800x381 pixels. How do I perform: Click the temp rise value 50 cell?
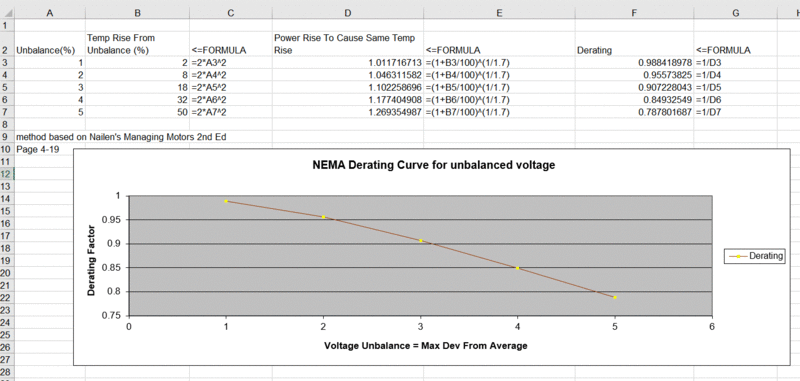[137, 112]
